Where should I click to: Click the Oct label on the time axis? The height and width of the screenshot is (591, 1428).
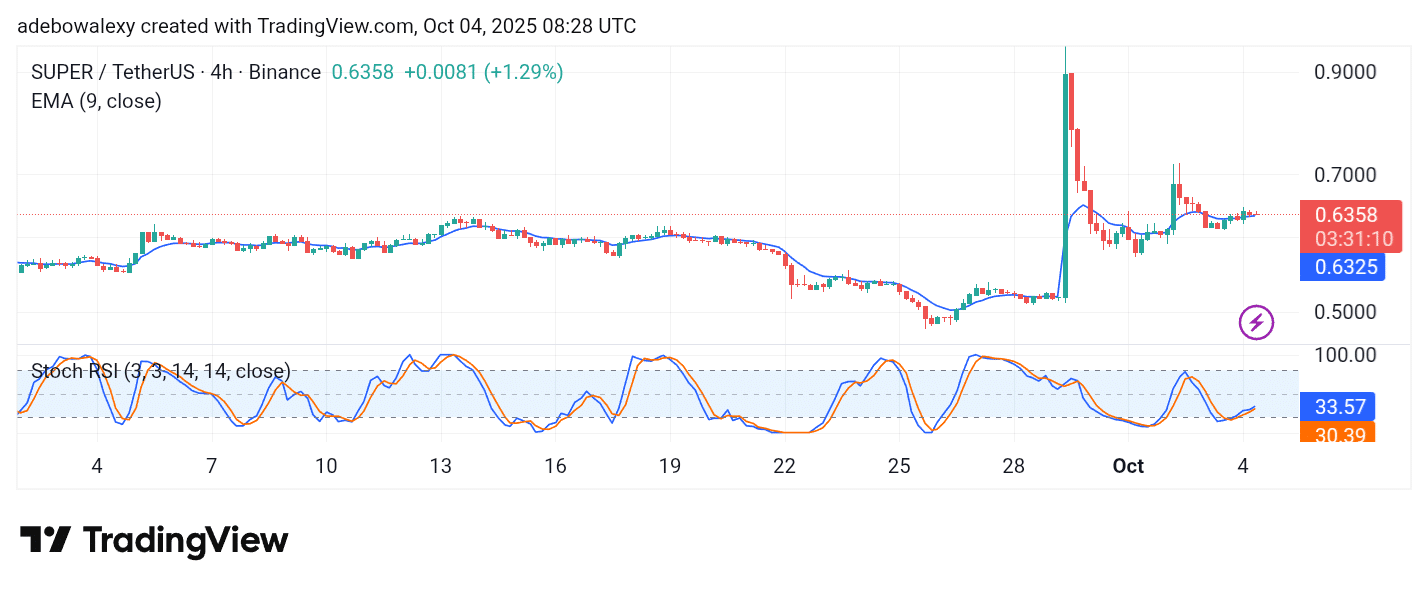click(1129, 467)
